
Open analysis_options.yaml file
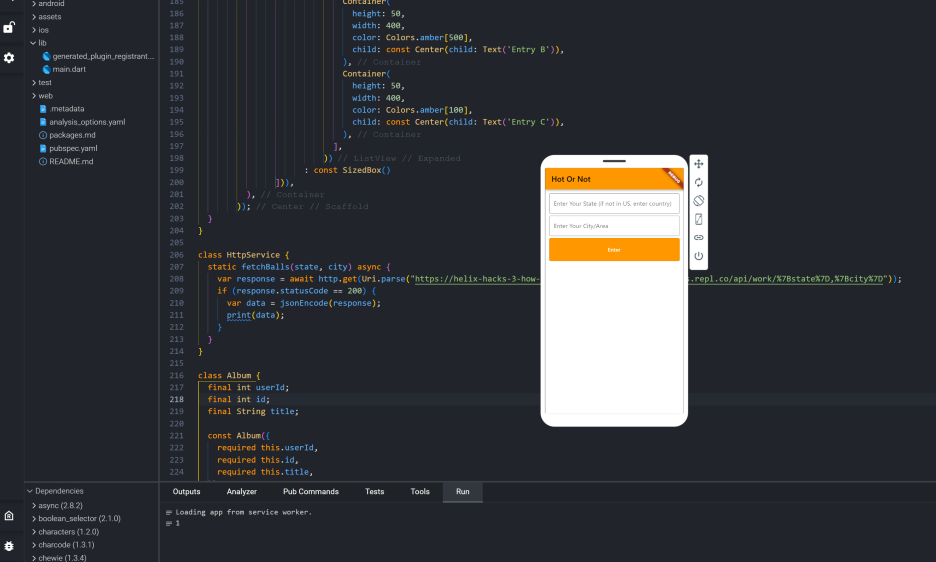87,122
